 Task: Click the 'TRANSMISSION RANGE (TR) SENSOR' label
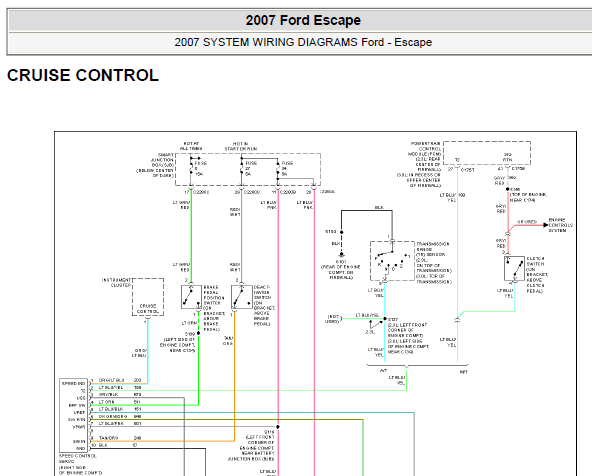point(433,263)
